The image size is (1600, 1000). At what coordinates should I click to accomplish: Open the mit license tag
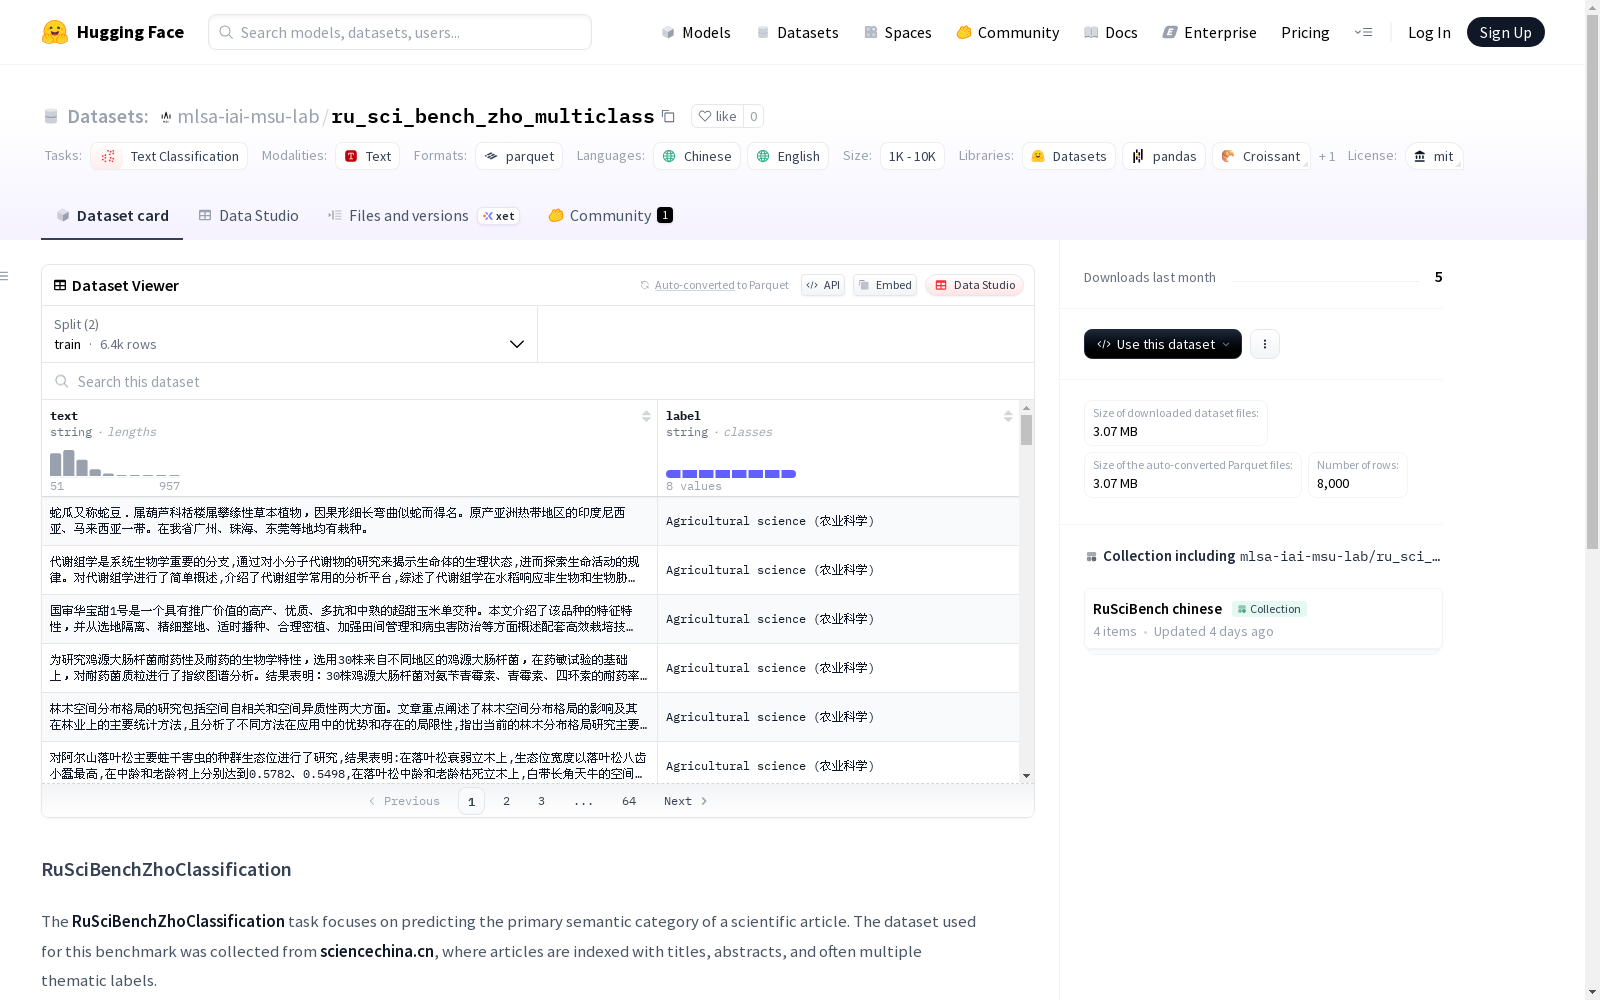1434,156
